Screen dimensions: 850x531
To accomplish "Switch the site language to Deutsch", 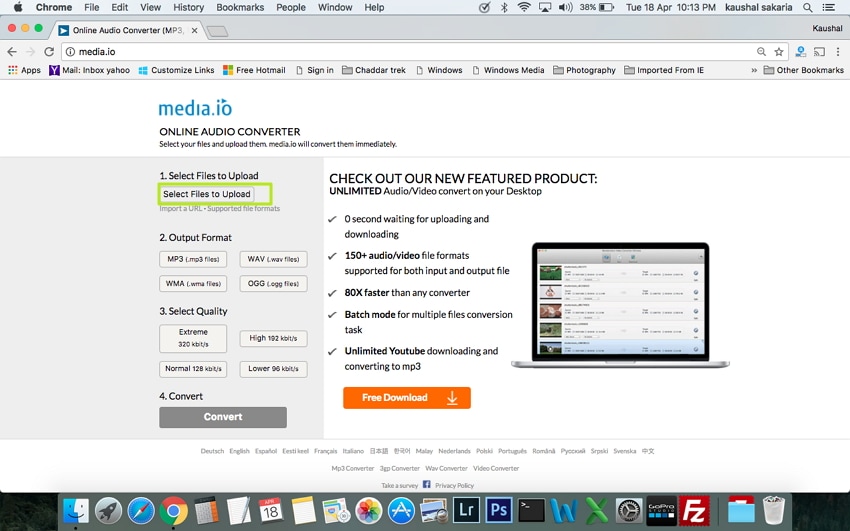I will pos(212,451).
